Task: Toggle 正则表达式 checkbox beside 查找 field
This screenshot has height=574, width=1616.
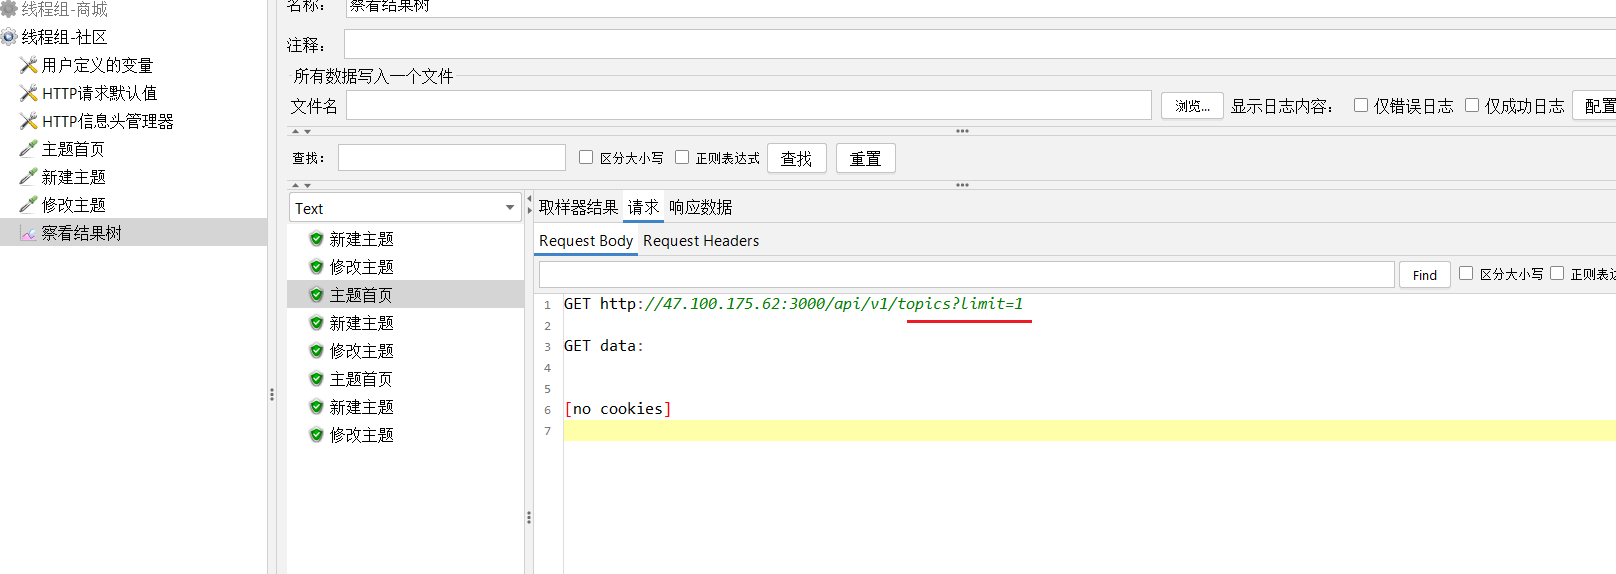Action: coord(682,157)
